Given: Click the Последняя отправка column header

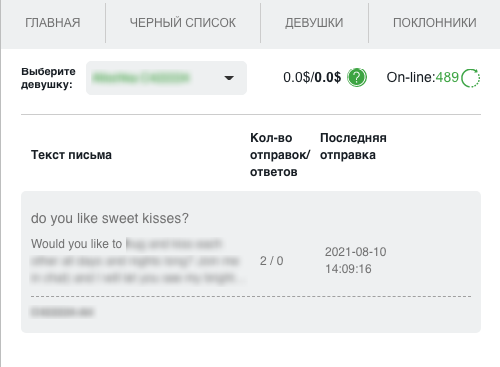Looking at the screenshot, I should click(353, 146).
